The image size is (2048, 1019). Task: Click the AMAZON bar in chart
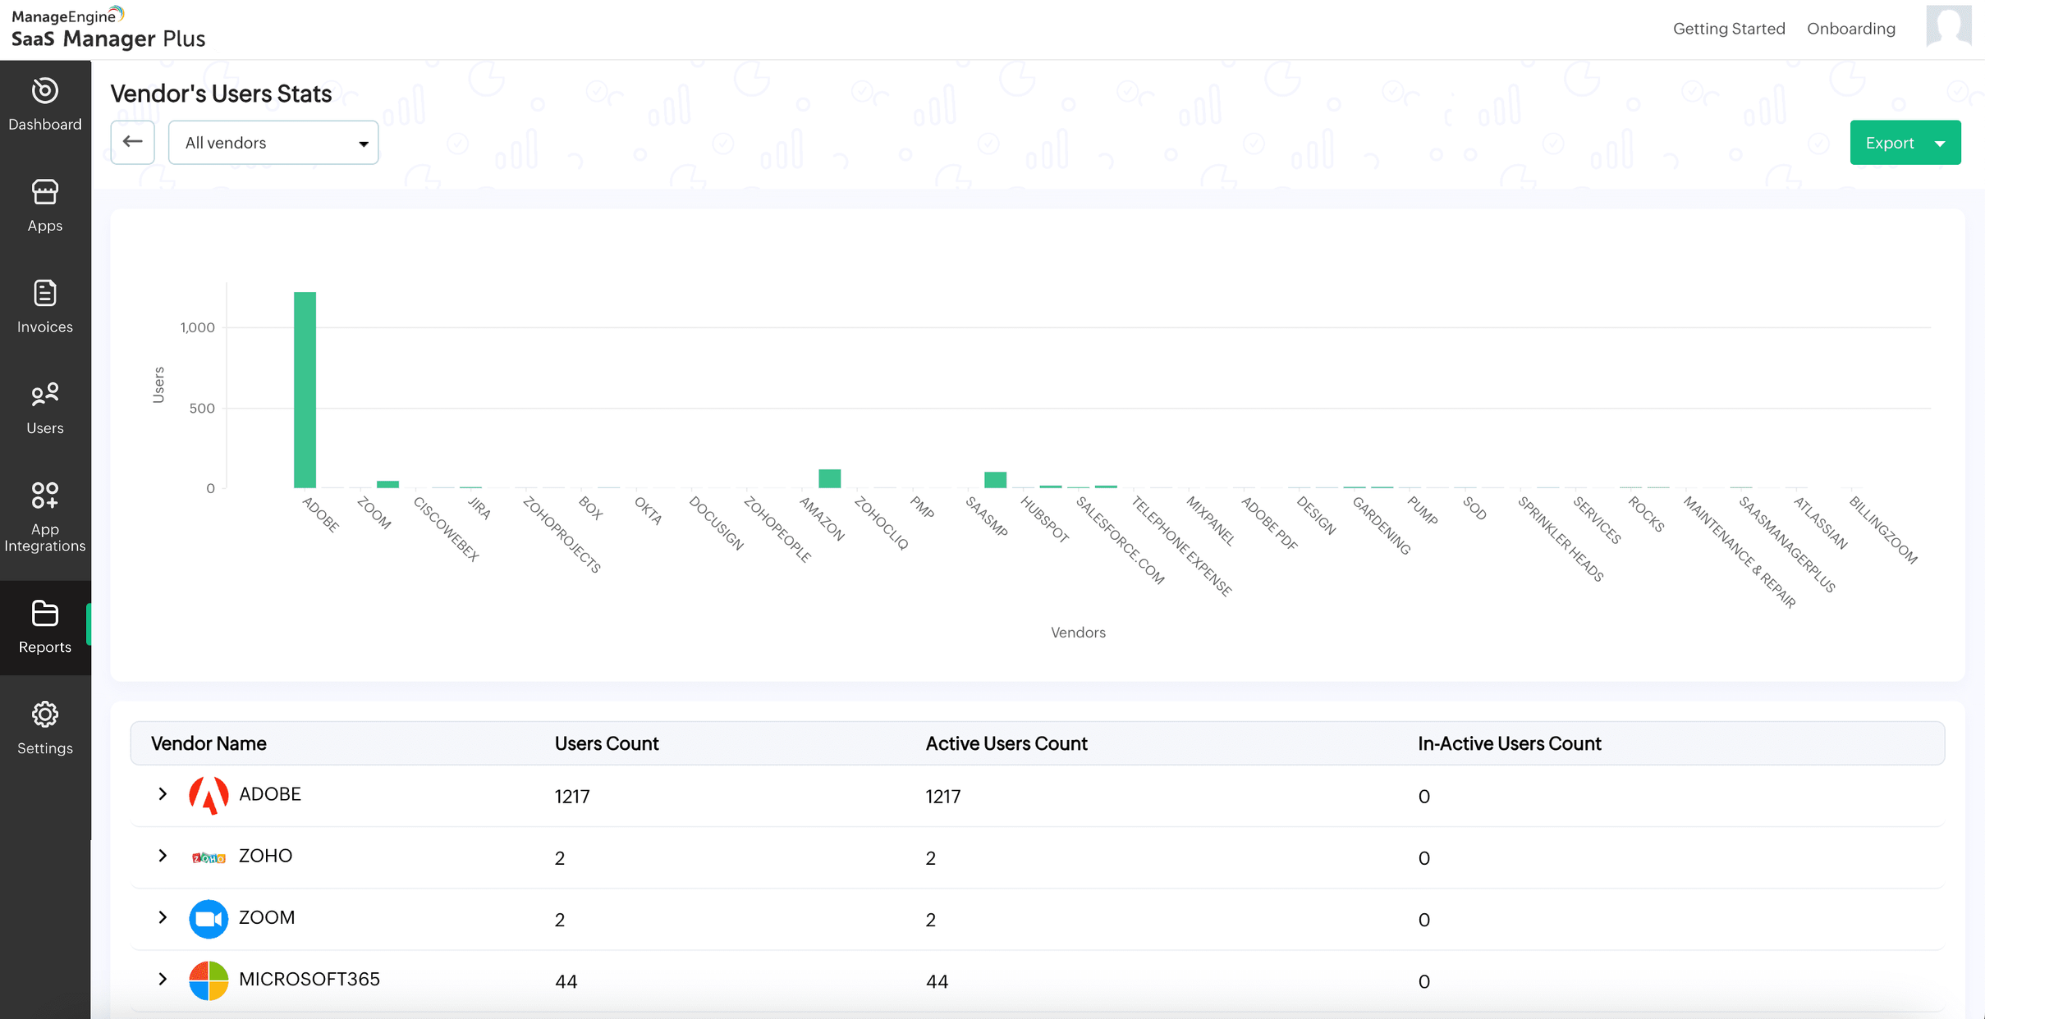[x=829, y=478]
